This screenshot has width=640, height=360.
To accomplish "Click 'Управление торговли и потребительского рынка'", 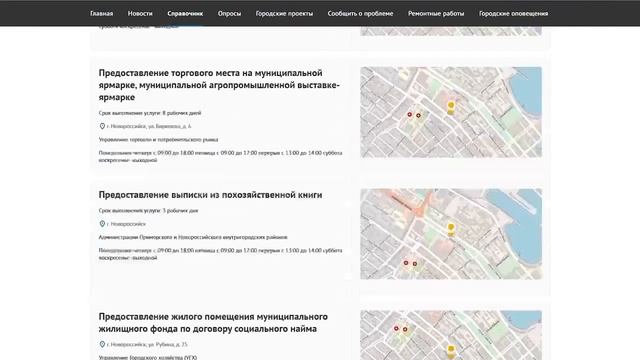I will coord(158,140).
